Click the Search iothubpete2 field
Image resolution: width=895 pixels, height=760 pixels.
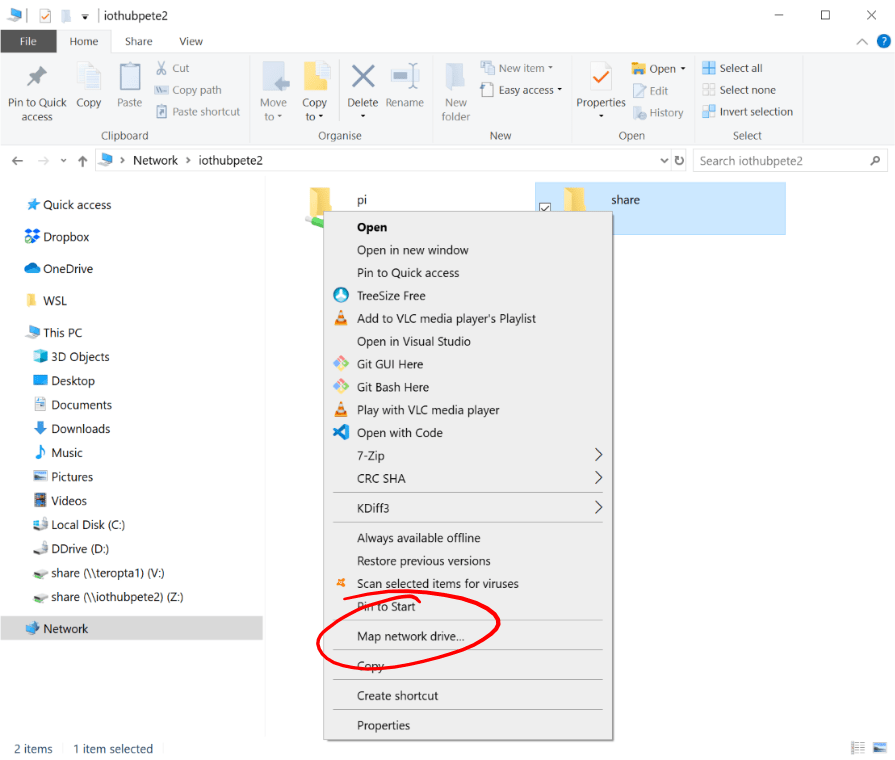click(x=790, y=161)
